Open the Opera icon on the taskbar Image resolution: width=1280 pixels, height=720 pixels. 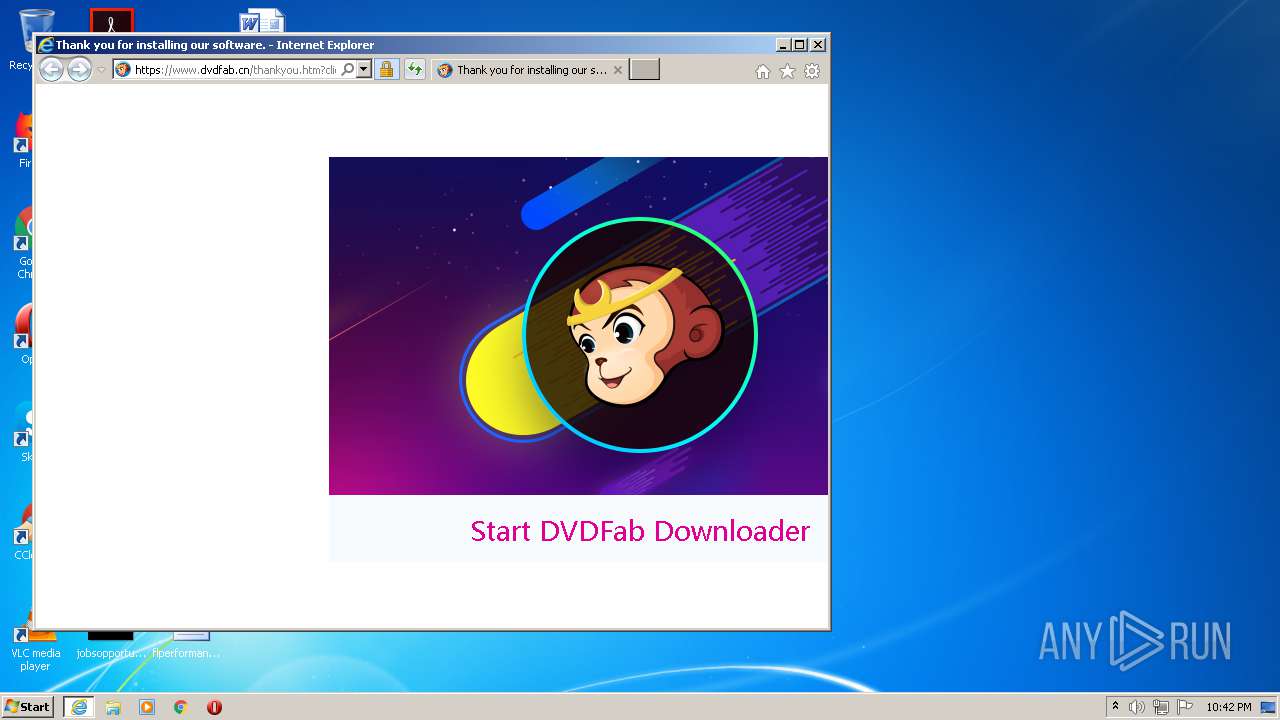point(214,707)
